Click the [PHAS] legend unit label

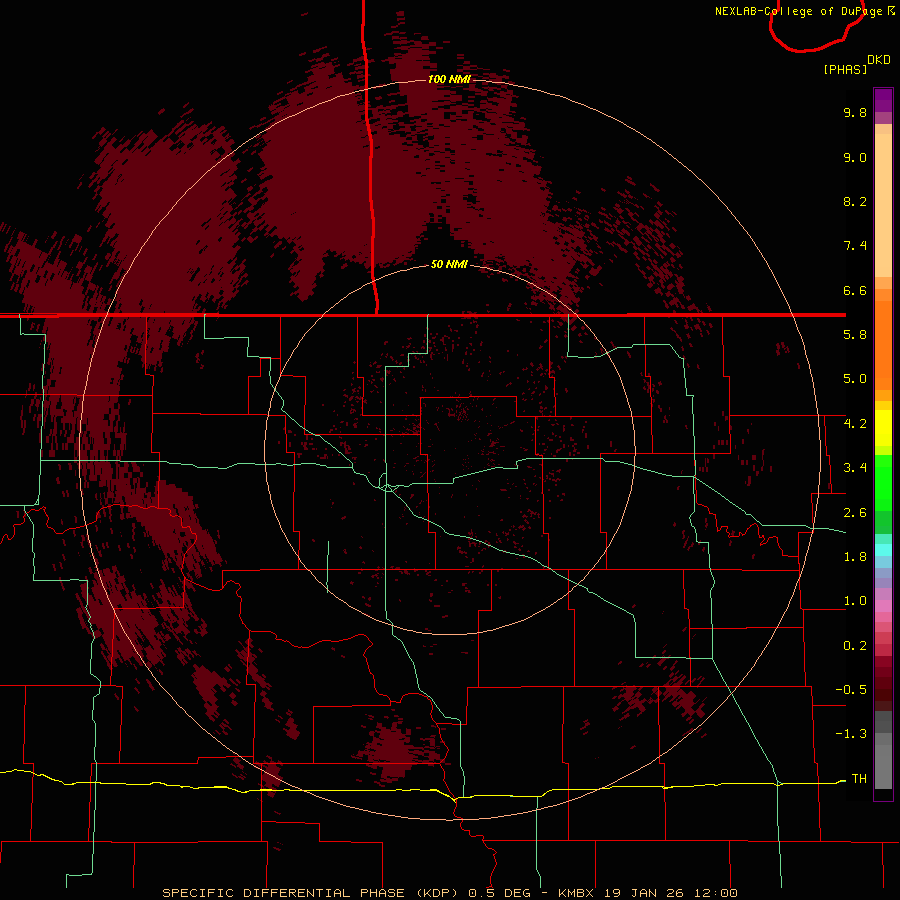[845, 69]
